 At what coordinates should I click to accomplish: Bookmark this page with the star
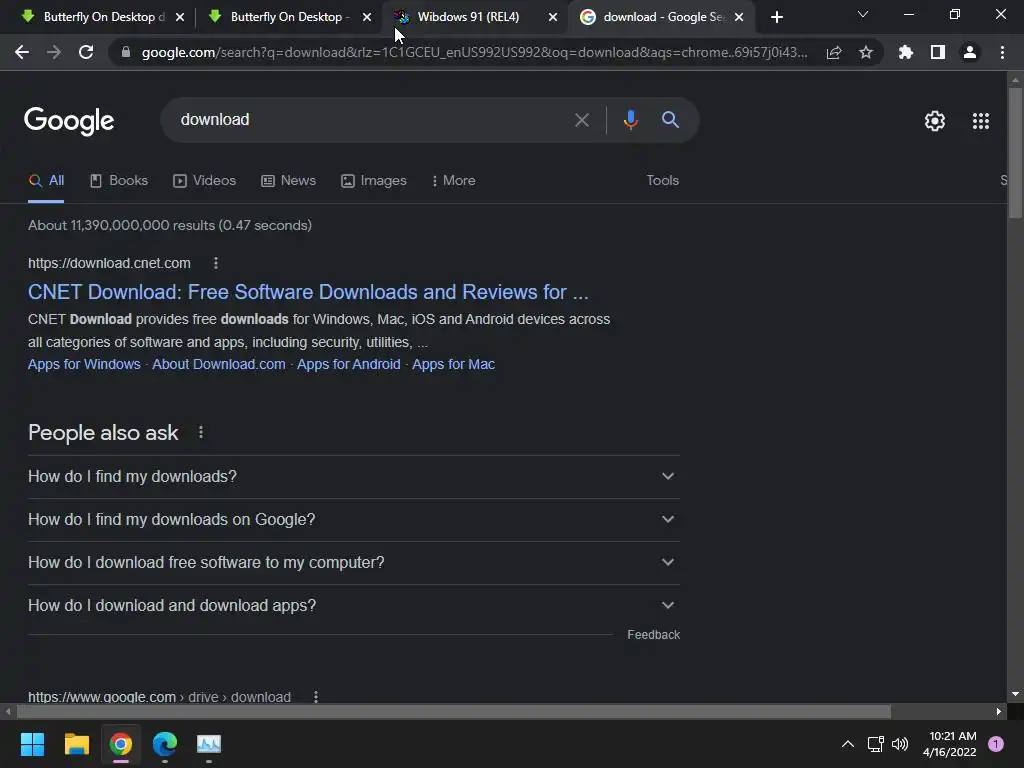click(x=866, y=52)
